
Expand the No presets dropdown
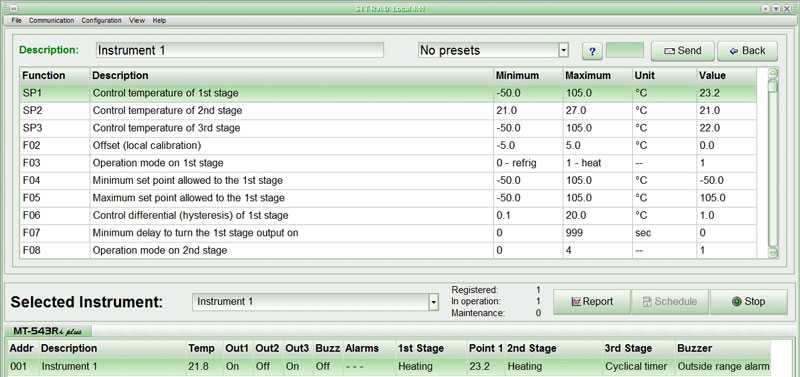click(x=564, y=51)
